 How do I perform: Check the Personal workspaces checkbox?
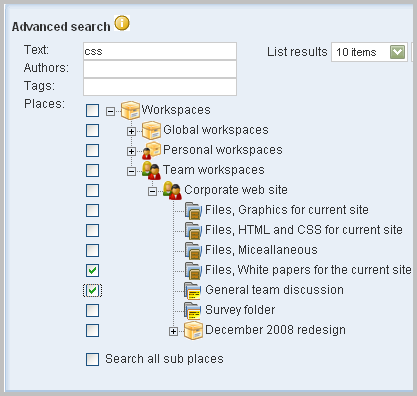[x=92, y=150]
